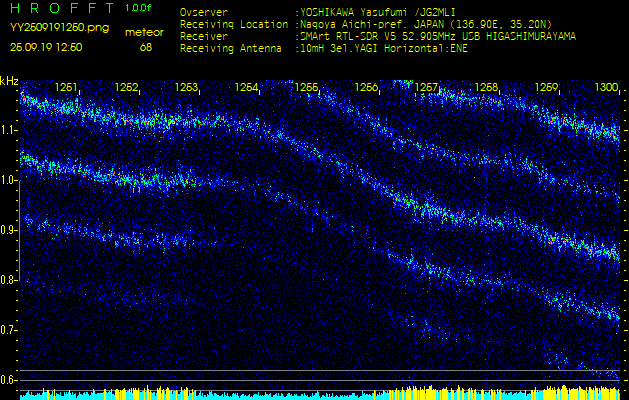Select the 26.09.19 12:50 timestamp

click(x=46, y=47)
